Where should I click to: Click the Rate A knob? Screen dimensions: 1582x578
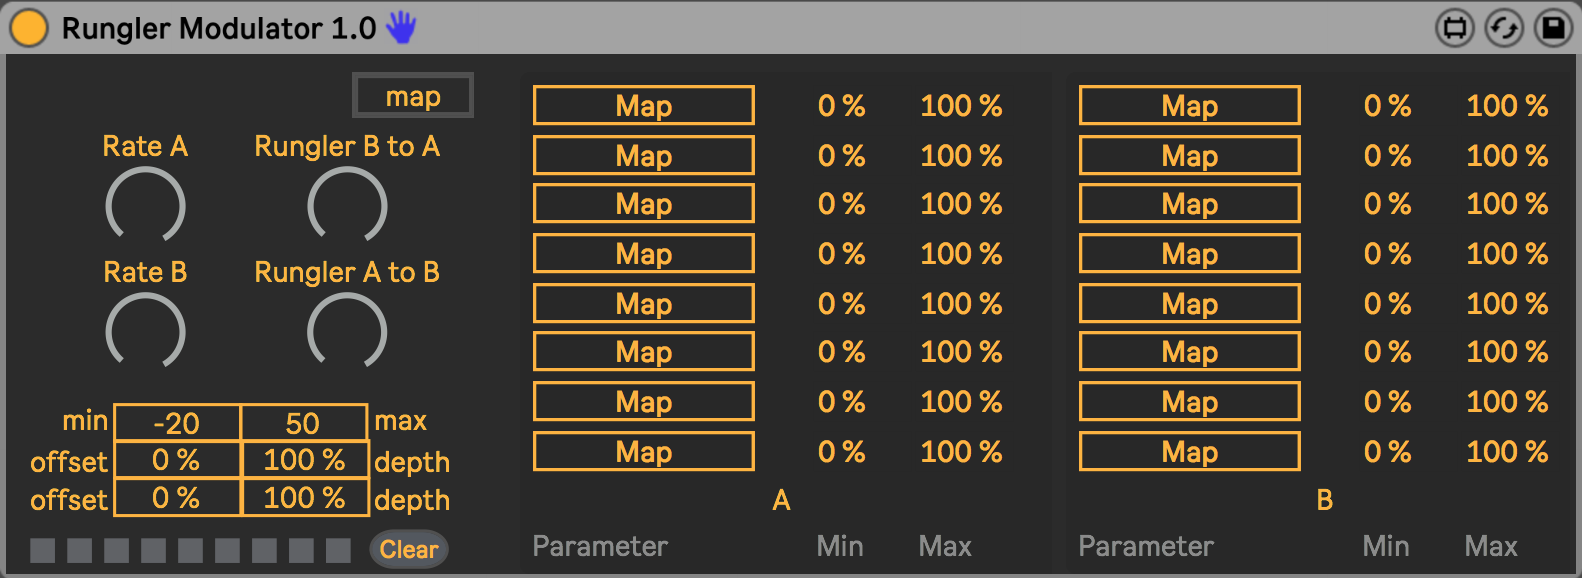145,206
